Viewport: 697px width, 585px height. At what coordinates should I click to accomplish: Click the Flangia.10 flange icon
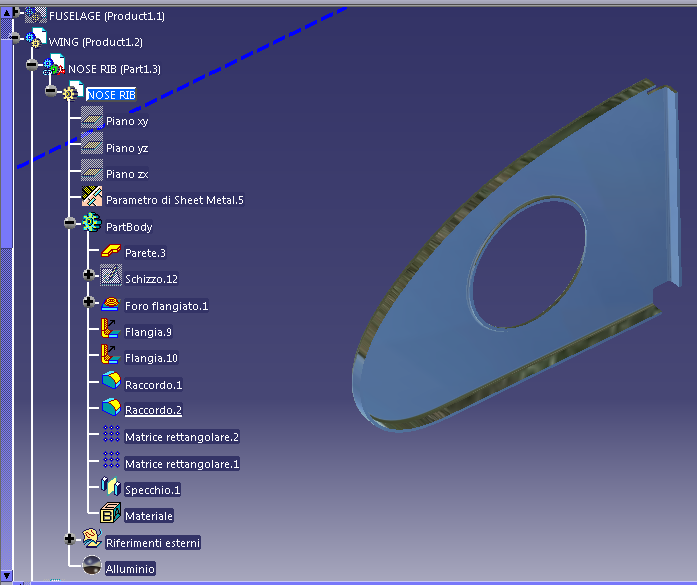pos(111,355)
